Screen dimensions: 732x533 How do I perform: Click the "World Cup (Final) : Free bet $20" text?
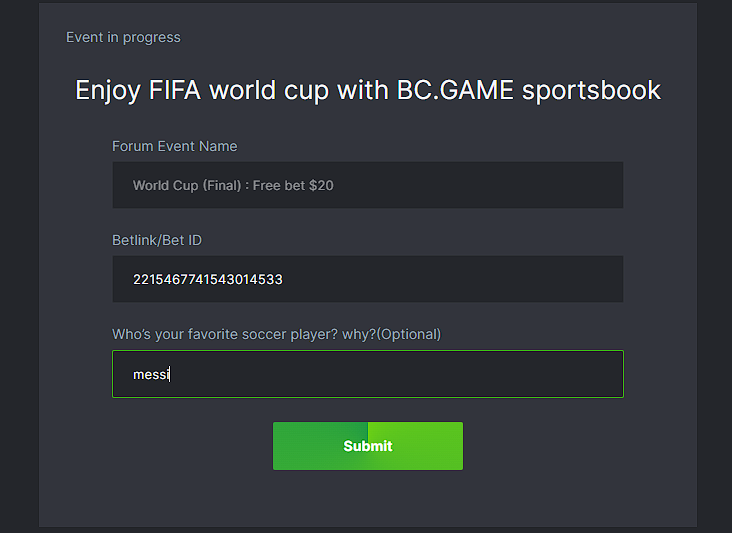(x=232, y=186)
